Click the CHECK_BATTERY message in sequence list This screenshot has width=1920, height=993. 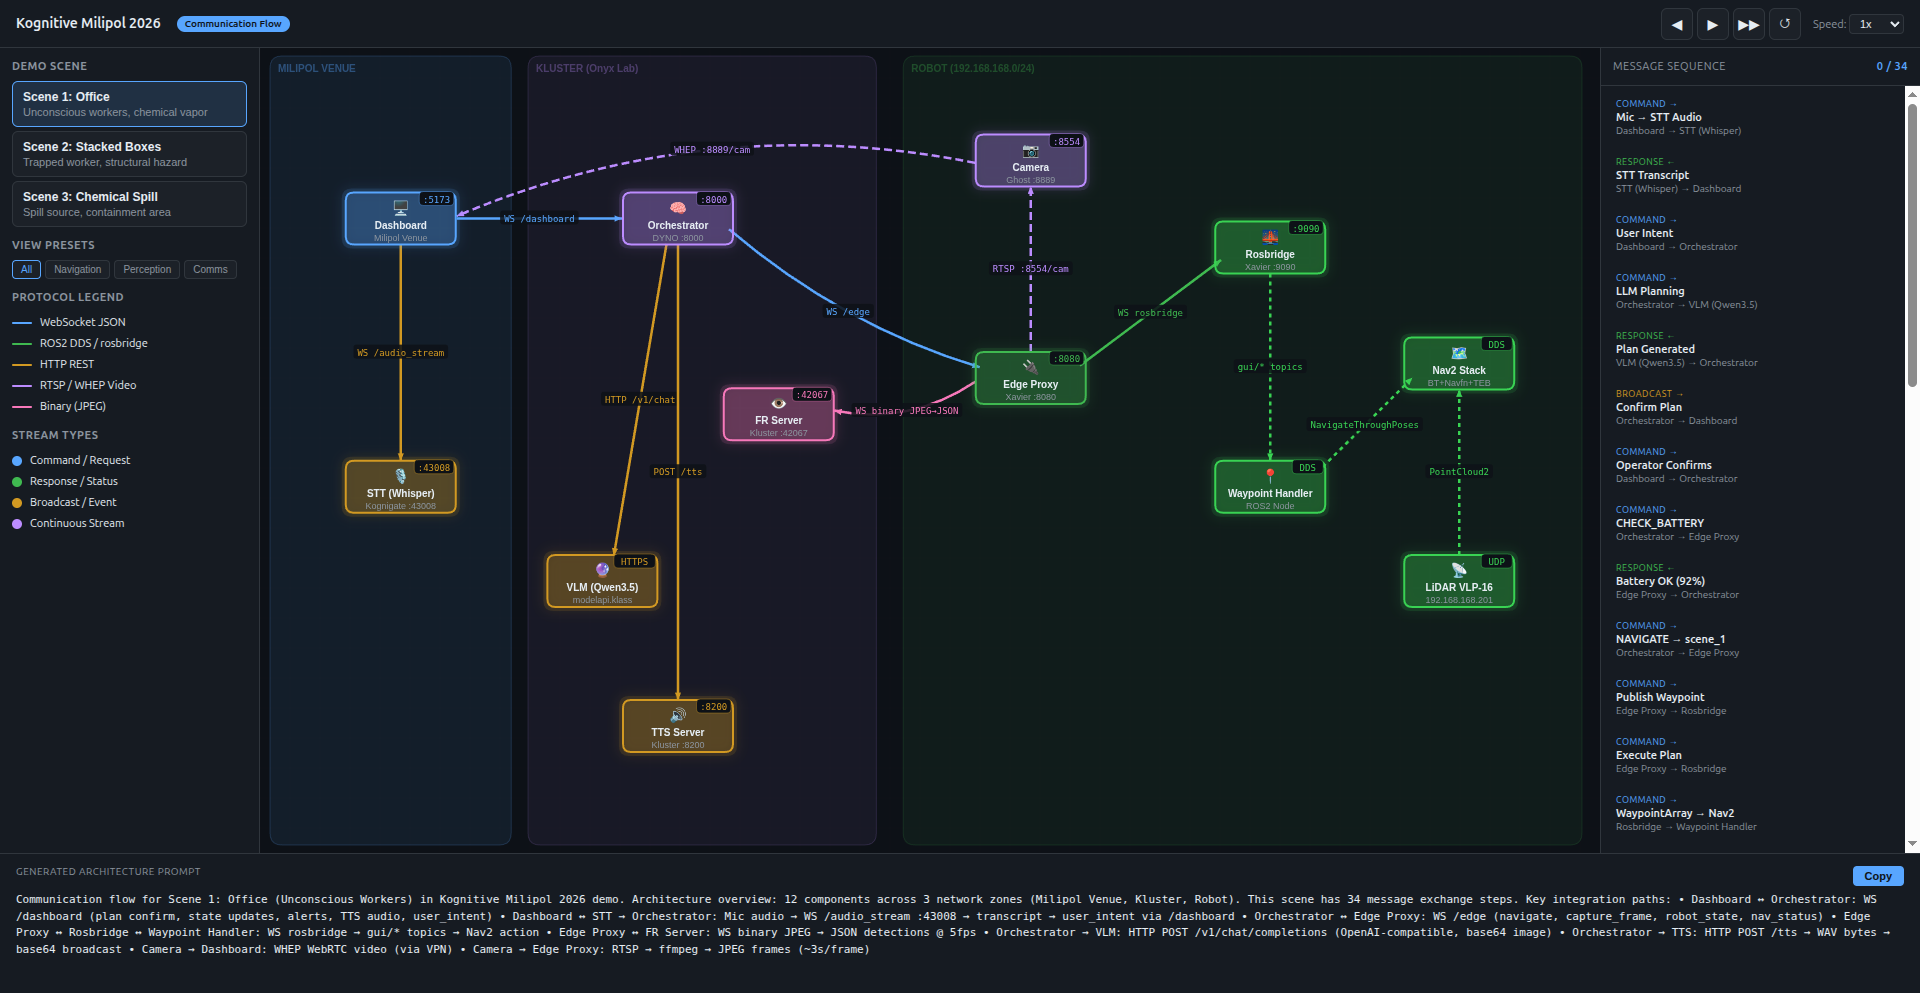(1659, 523)
